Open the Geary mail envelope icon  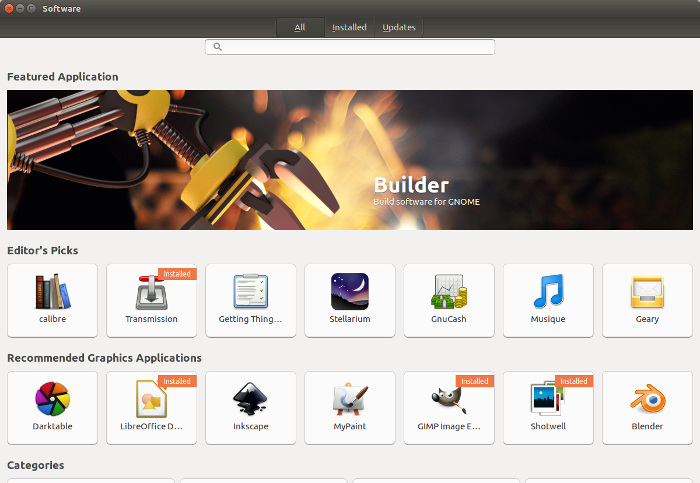(647, 292)
